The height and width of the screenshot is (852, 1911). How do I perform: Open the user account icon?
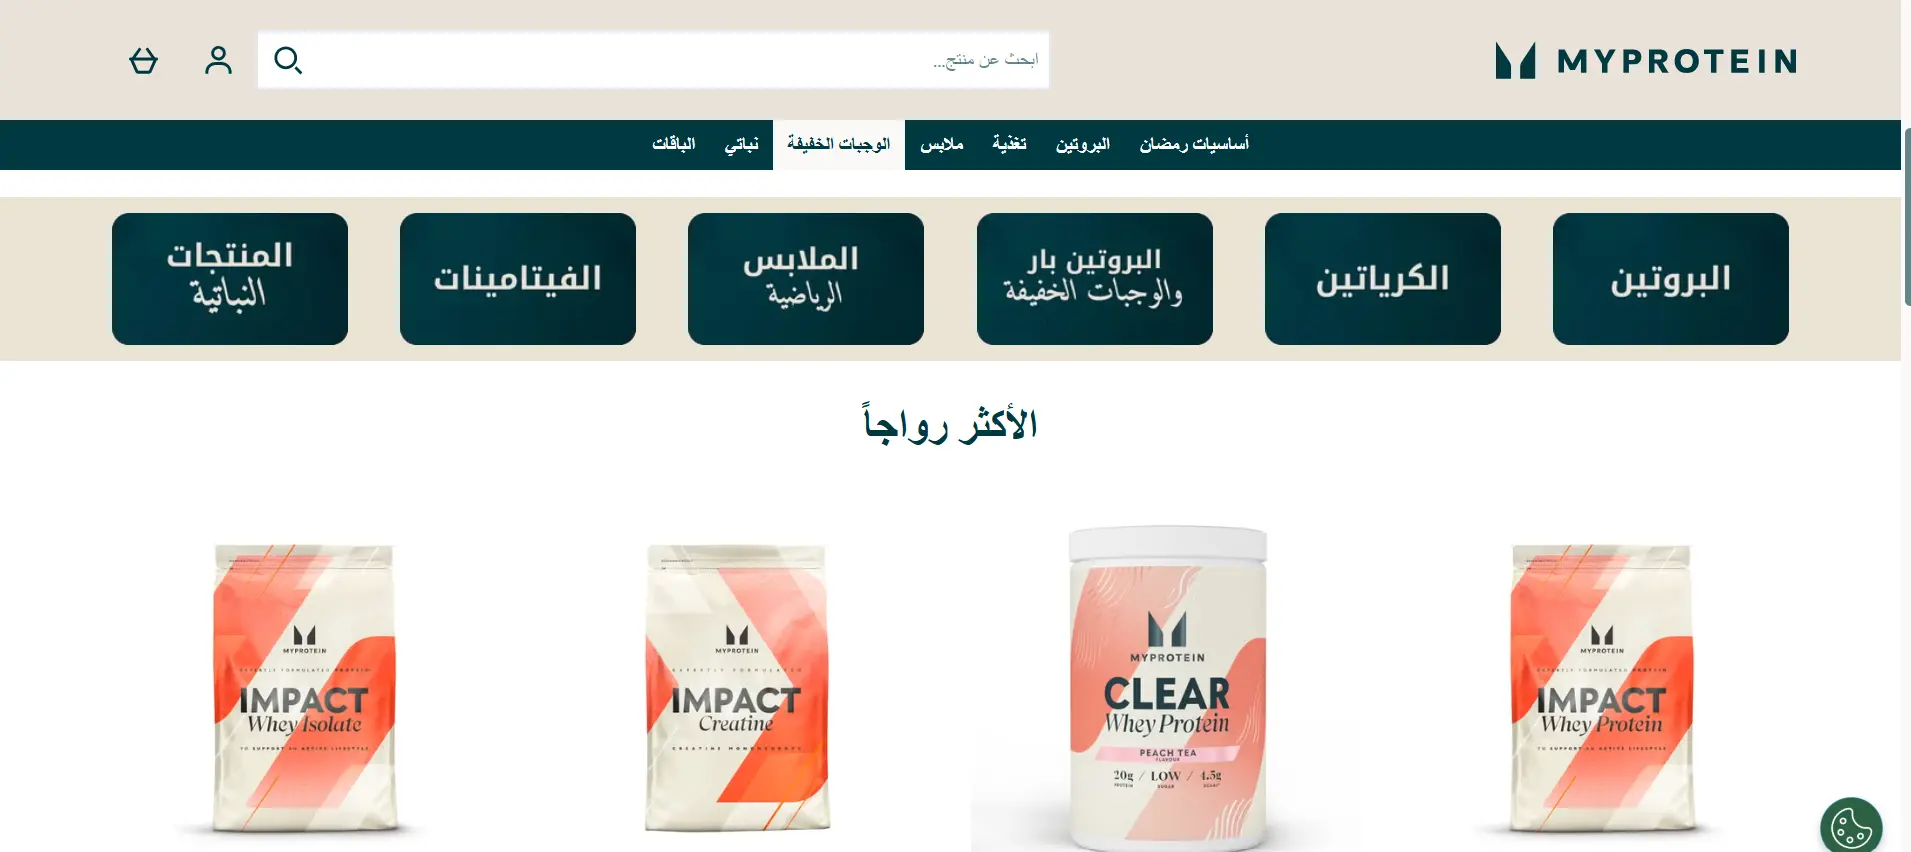pos(218,61)
